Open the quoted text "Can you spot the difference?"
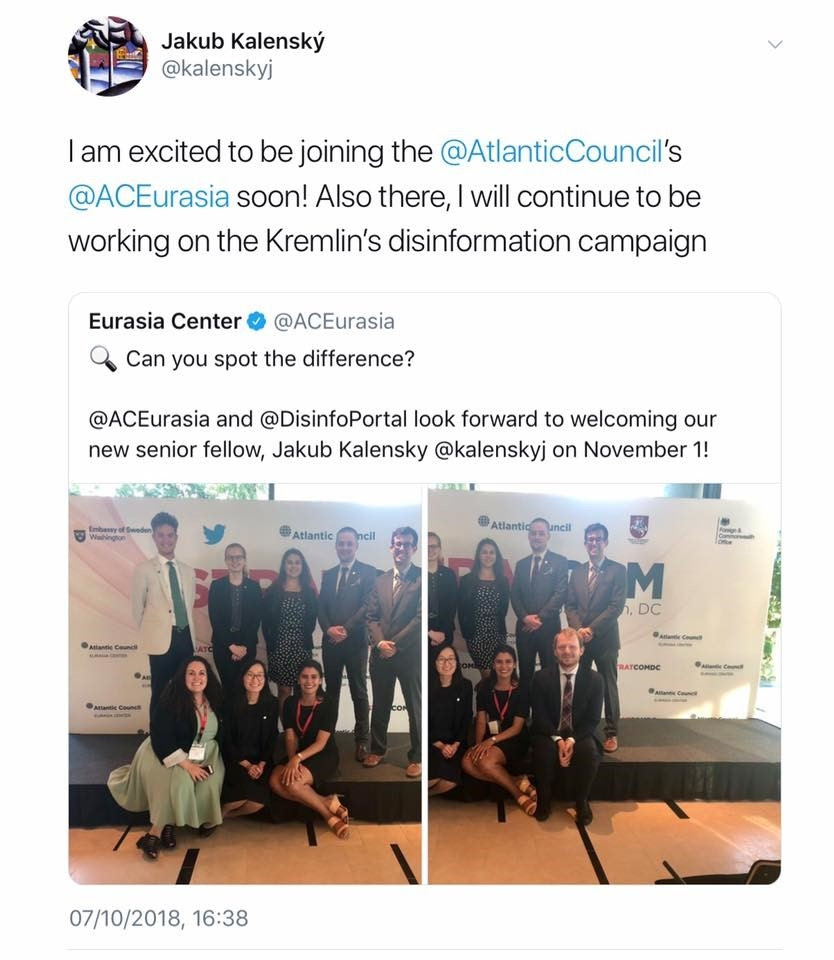The image size is (834, 960). pyautogui.click(x=270, y=359)
